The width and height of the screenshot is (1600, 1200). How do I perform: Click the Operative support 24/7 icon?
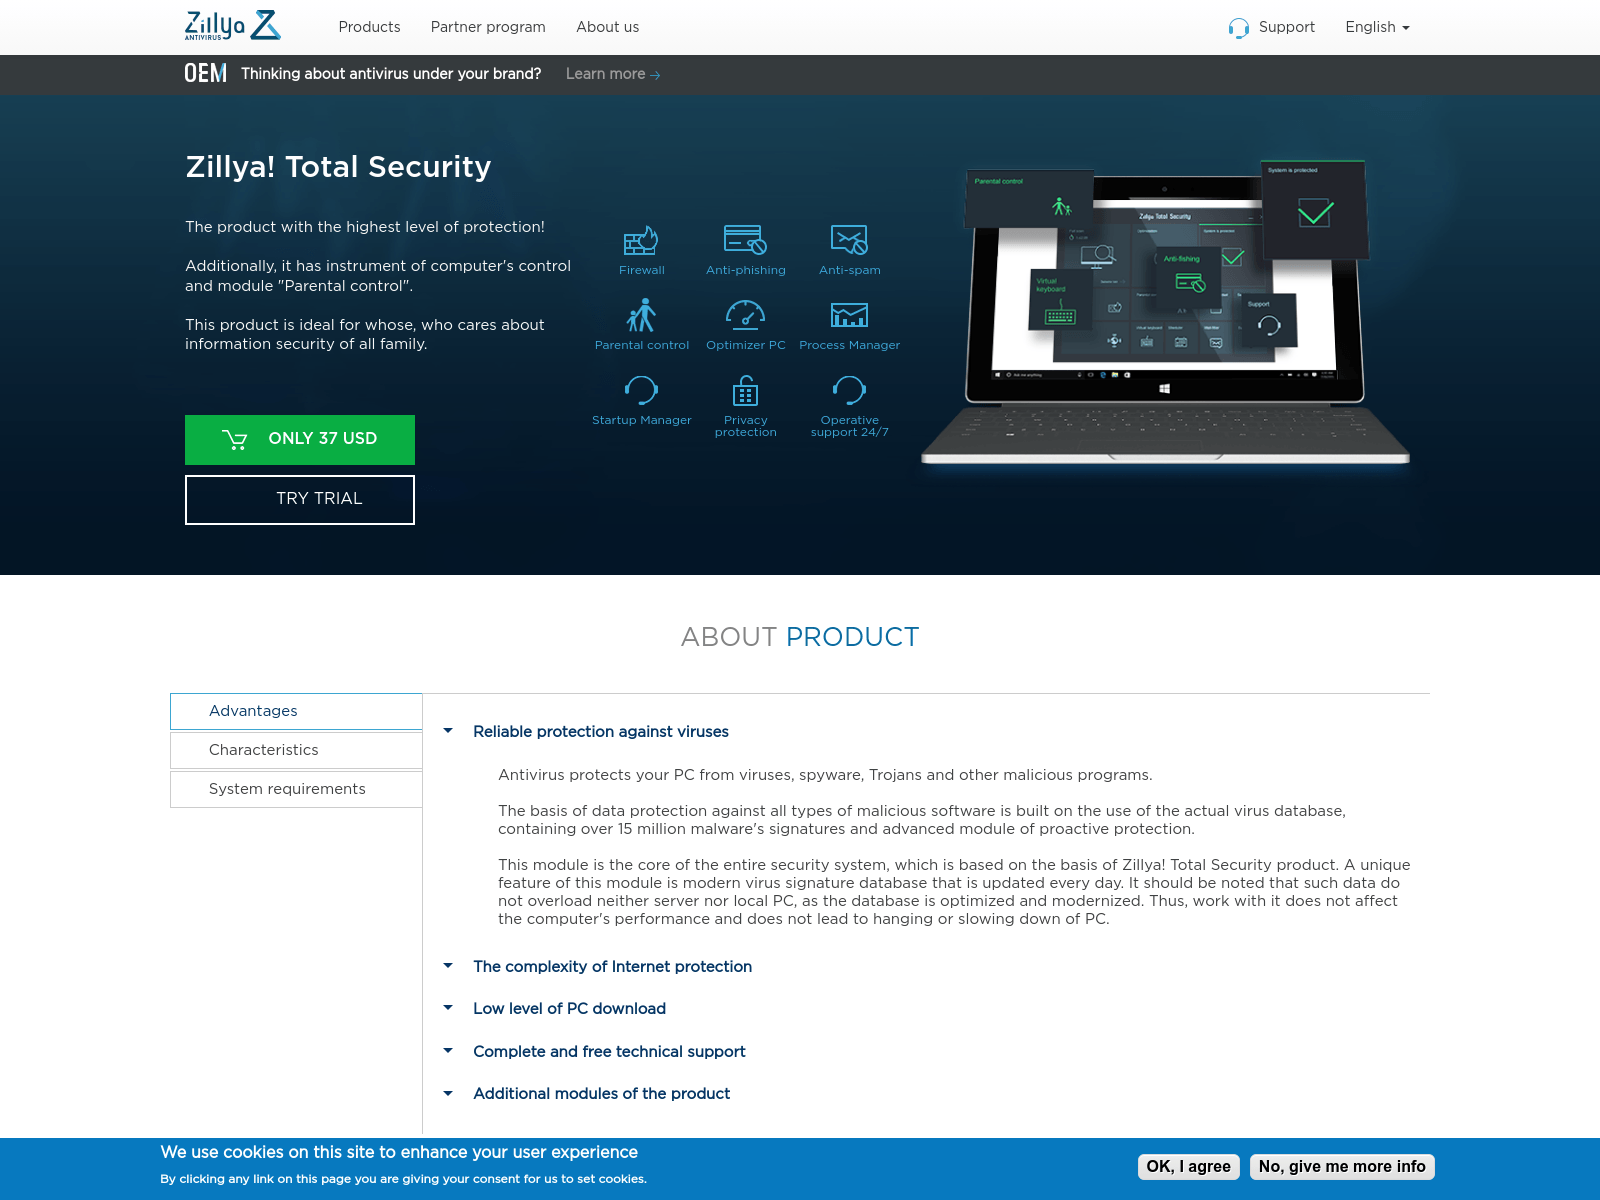pos(849,390)
